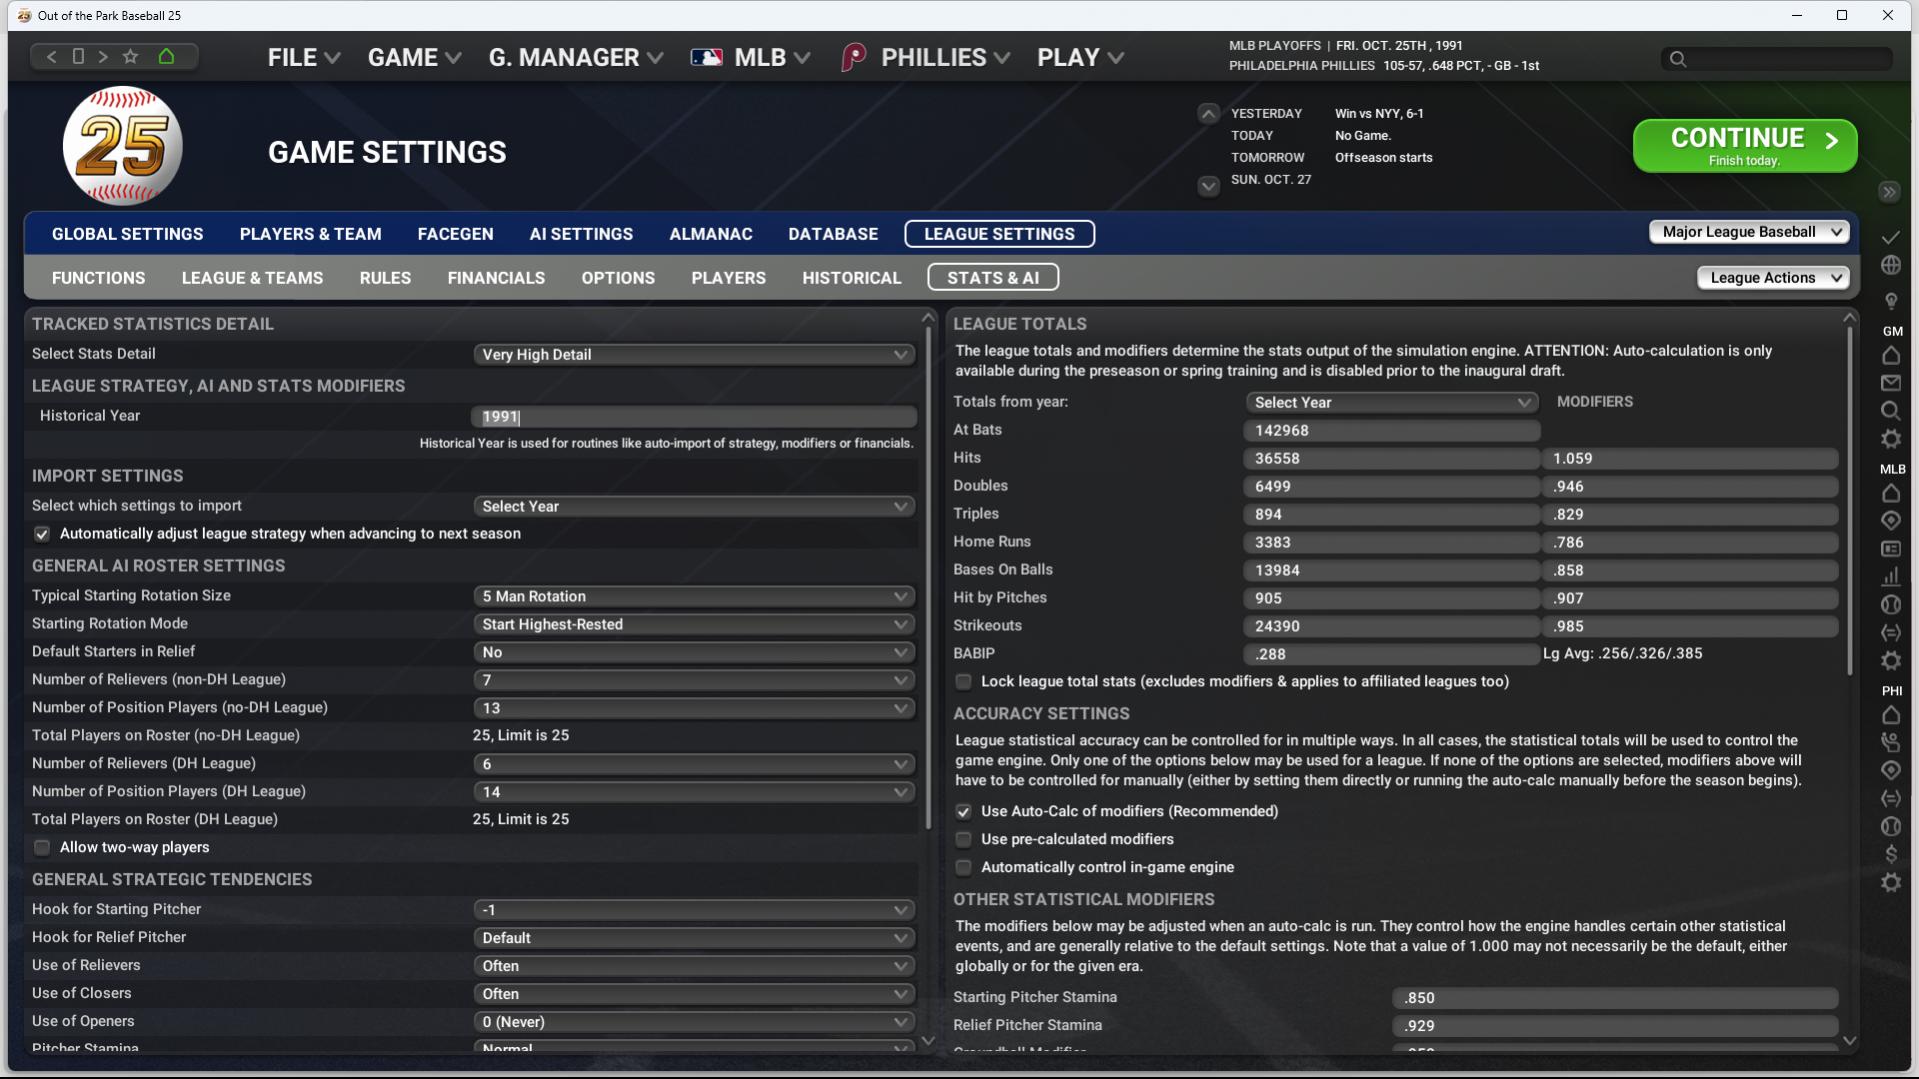The height and width of the screenshot is (1079, 1919).
Task: Click the star bookmark icon
Action: click(130, 57)
